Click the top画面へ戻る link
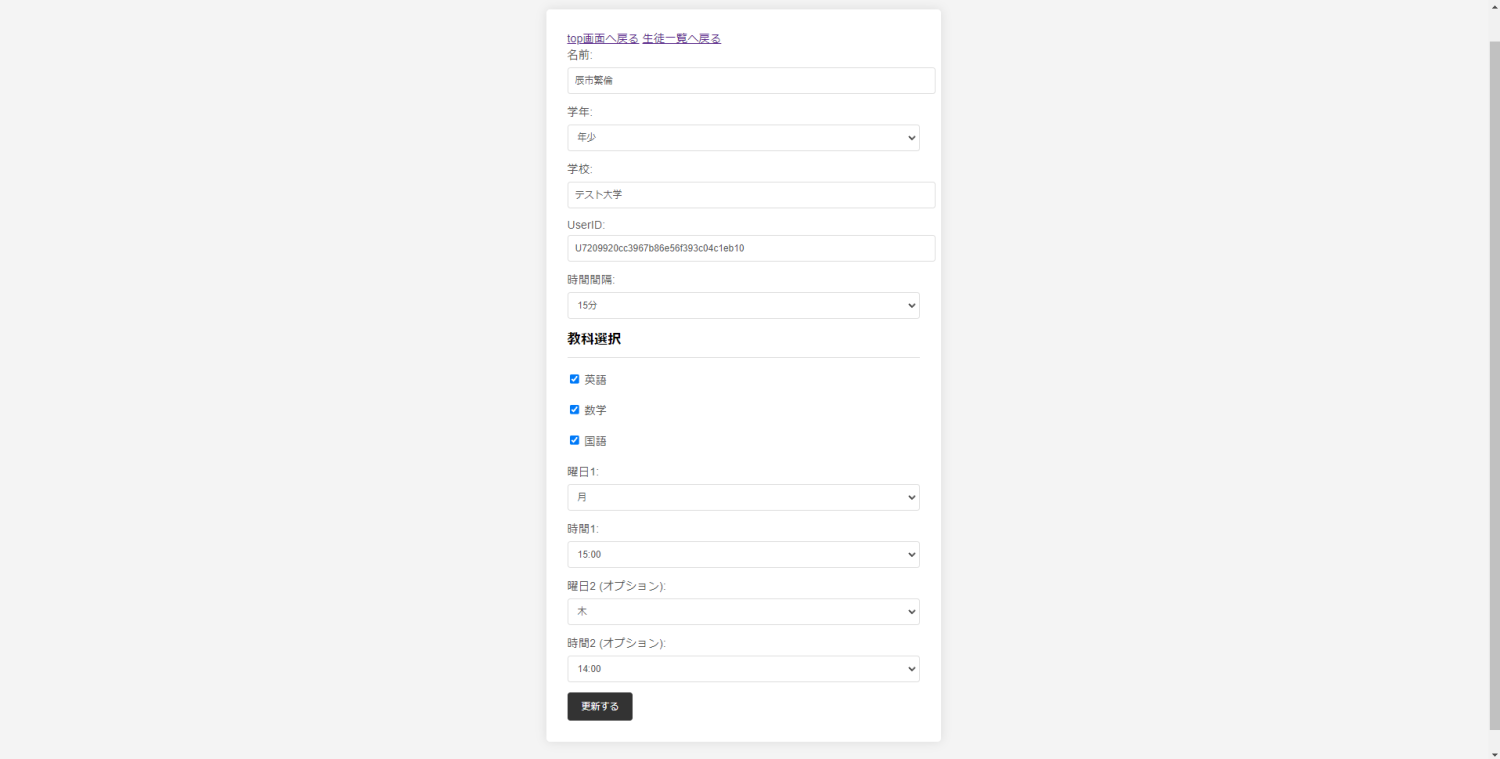 602,39
